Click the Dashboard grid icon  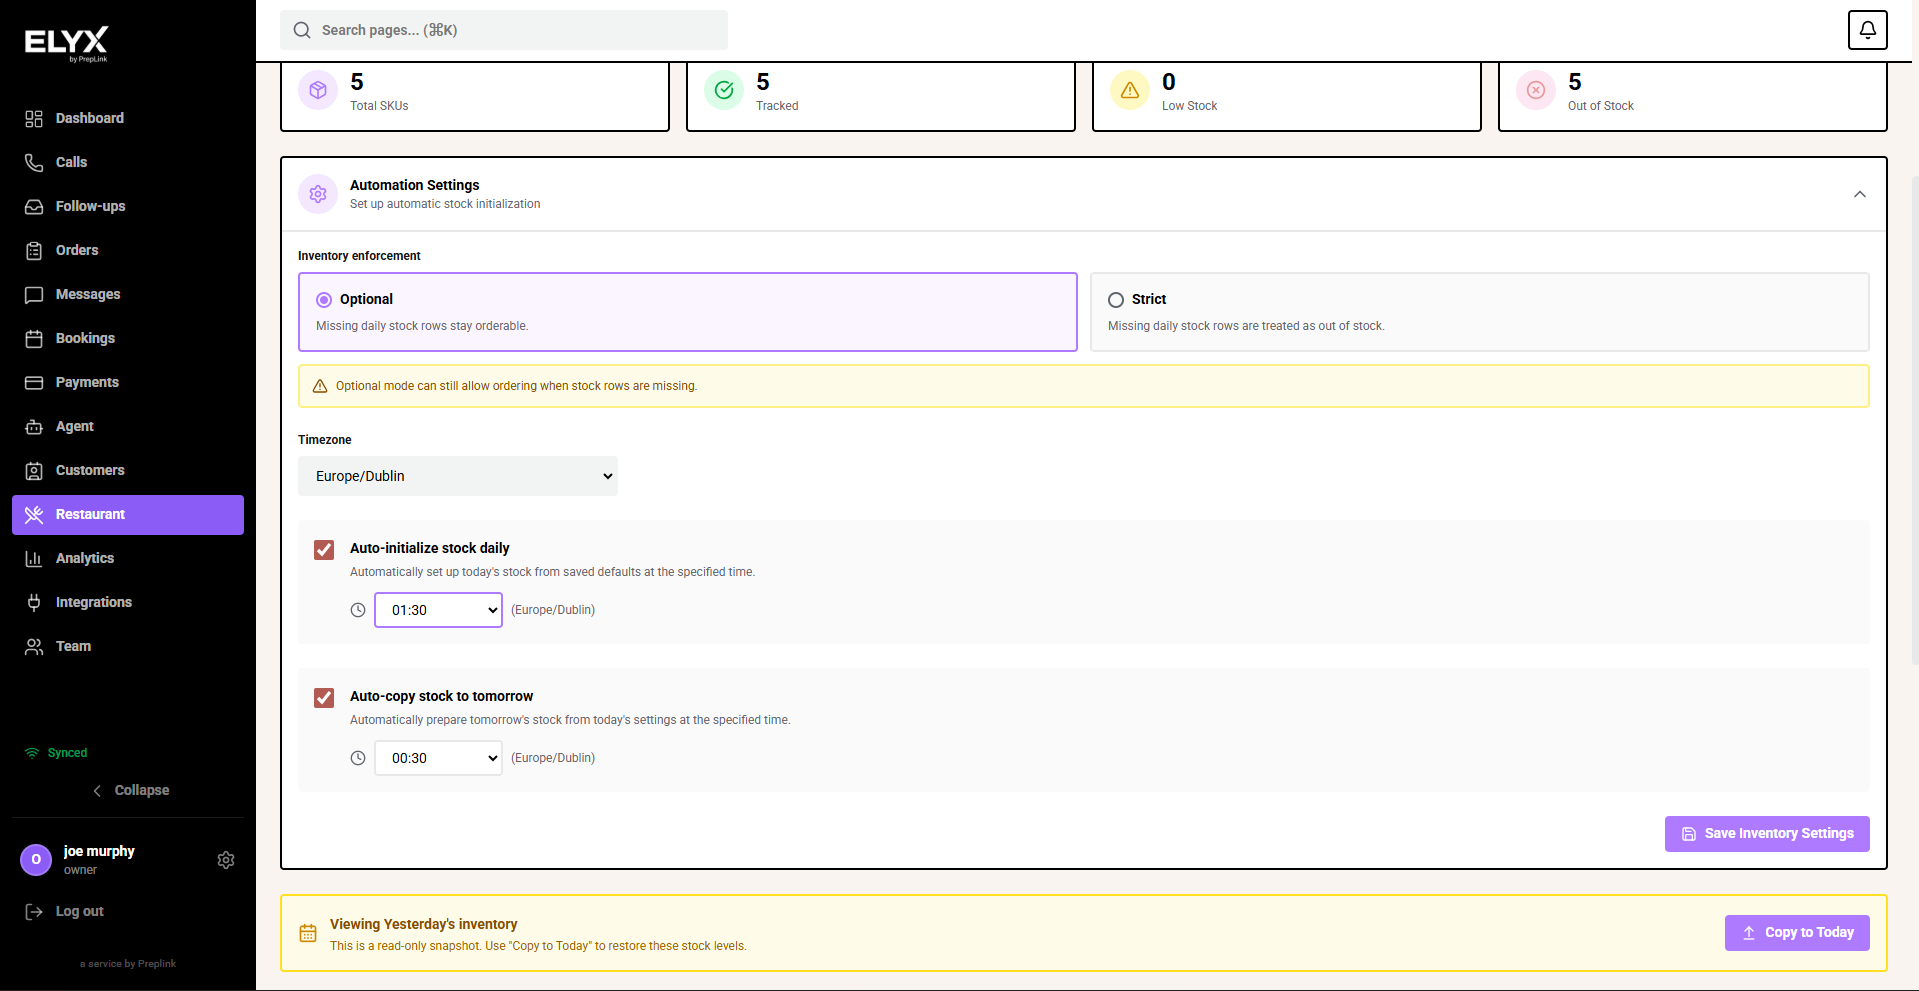pos(34,119)
